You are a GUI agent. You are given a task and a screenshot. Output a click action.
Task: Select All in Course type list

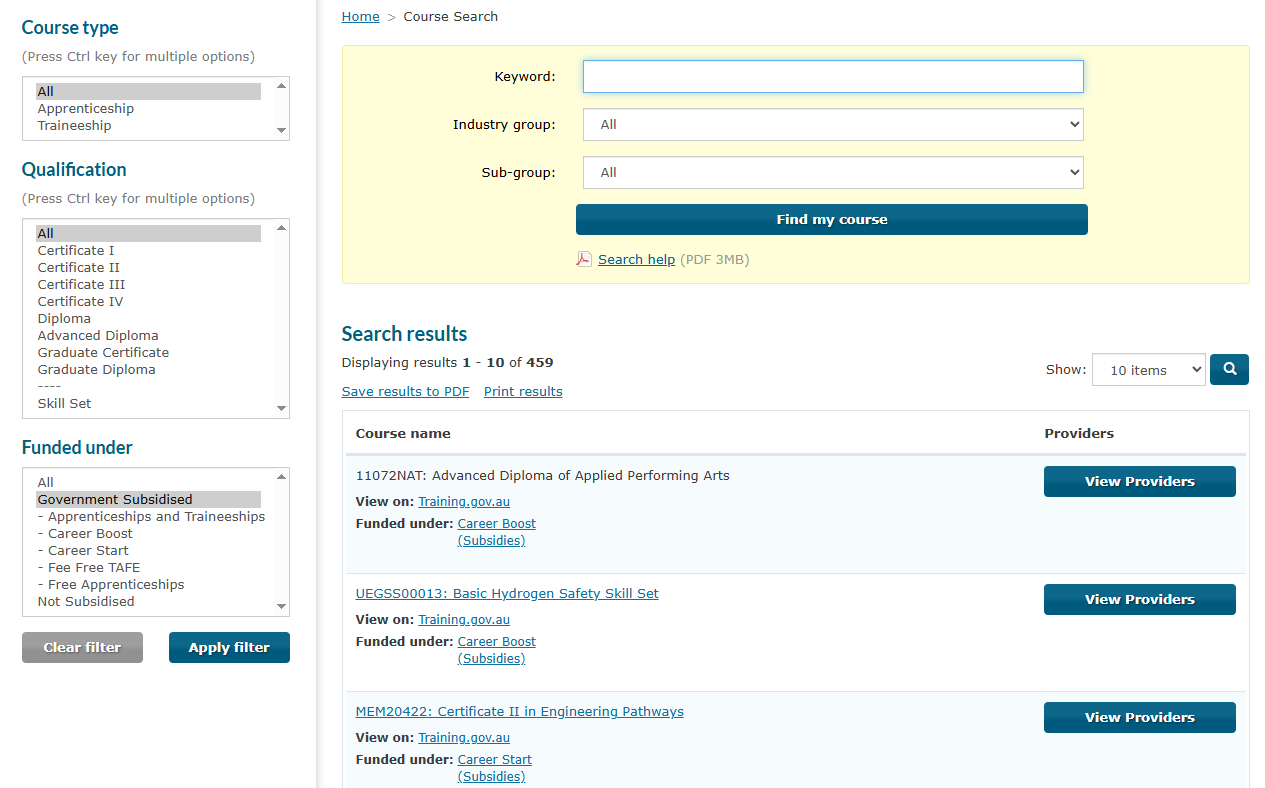tap(149, 92)
